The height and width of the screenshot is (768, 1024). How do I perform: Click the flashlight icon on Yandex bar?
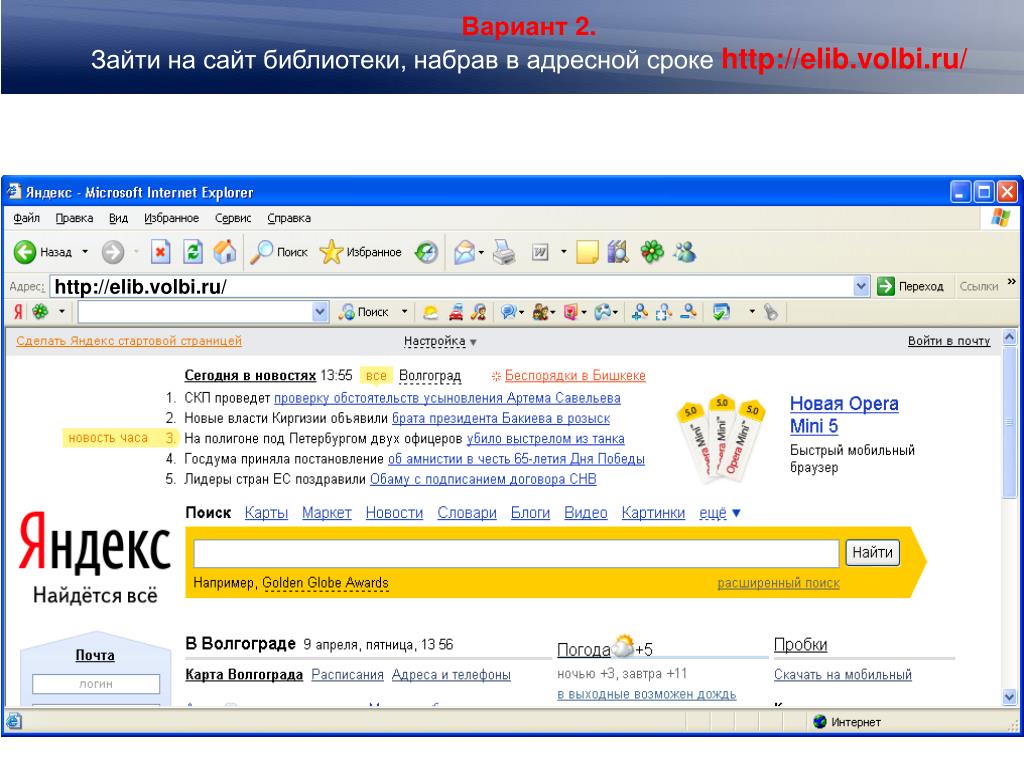771,313
